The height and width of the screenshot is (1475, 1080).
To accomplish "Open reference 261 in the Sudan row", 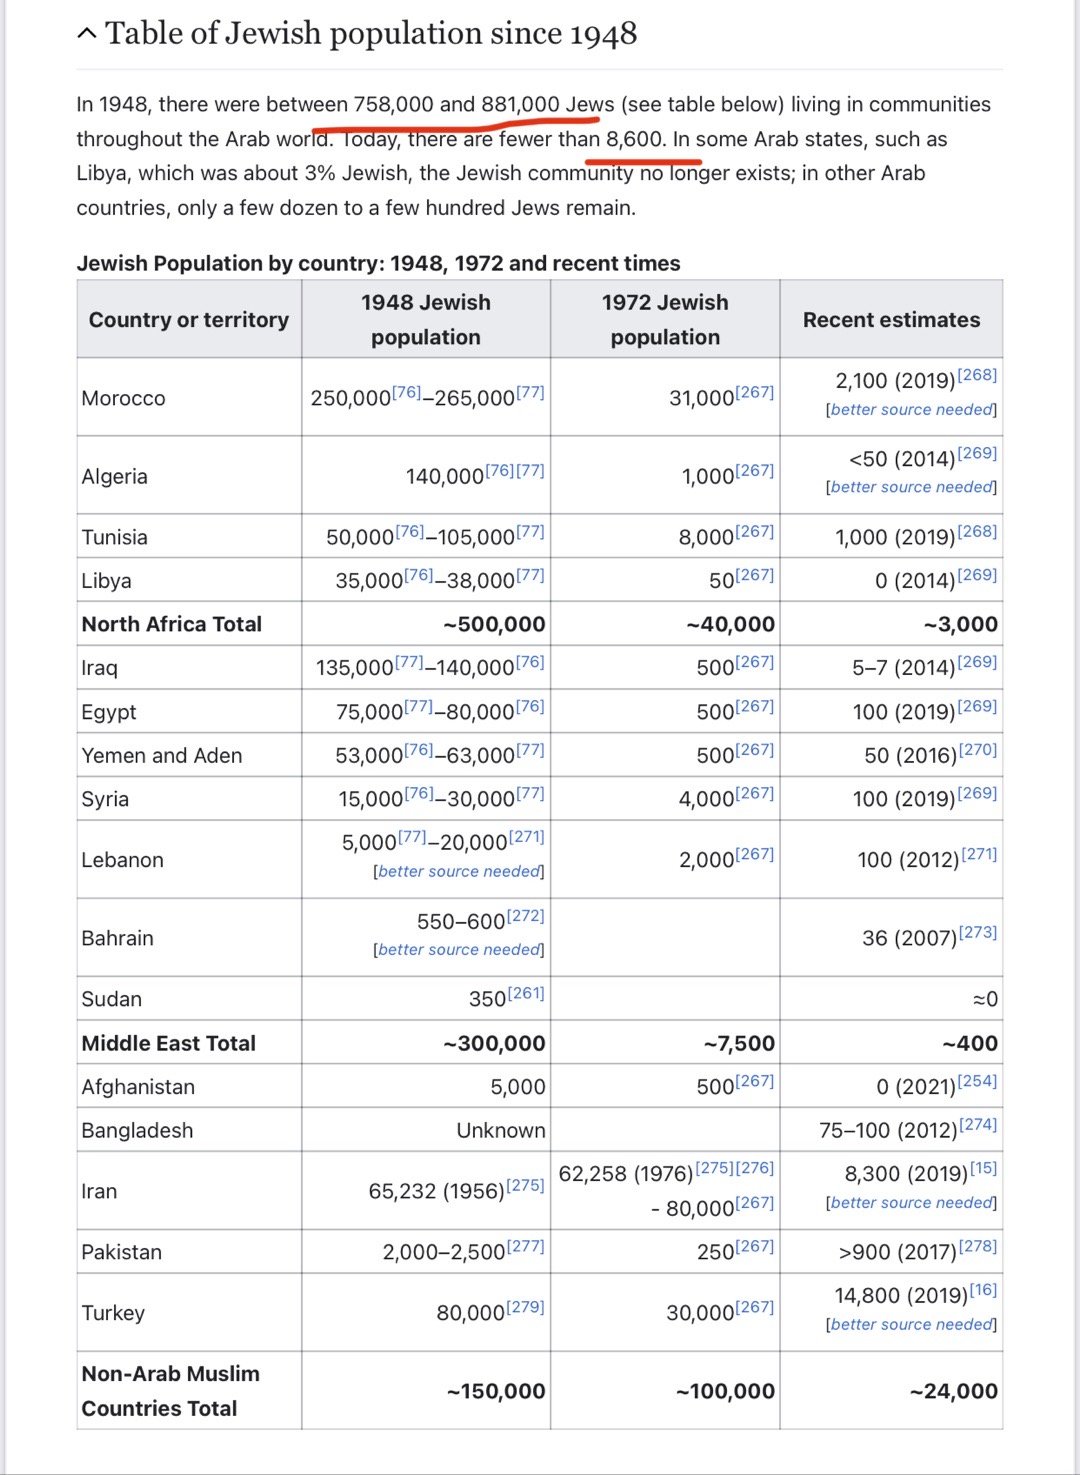I will tap(525, 993).
